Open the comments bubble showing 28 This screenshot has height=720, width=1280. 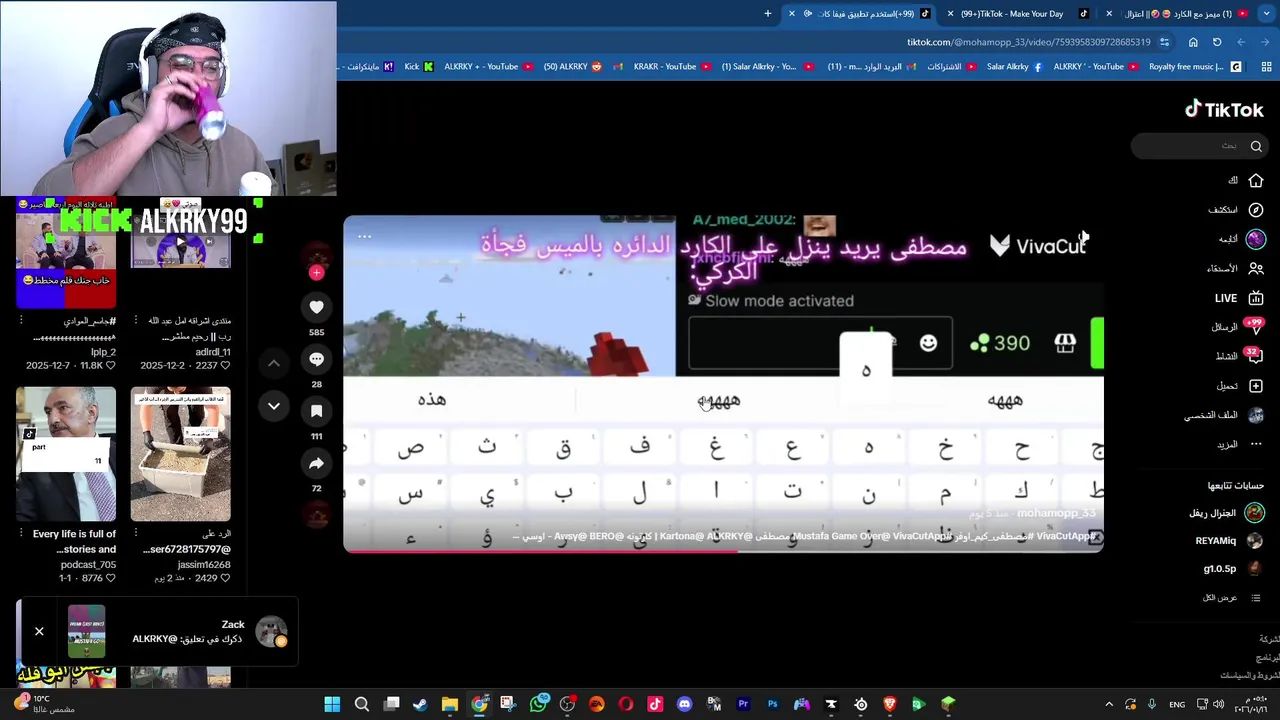click(x=316, y=359)
